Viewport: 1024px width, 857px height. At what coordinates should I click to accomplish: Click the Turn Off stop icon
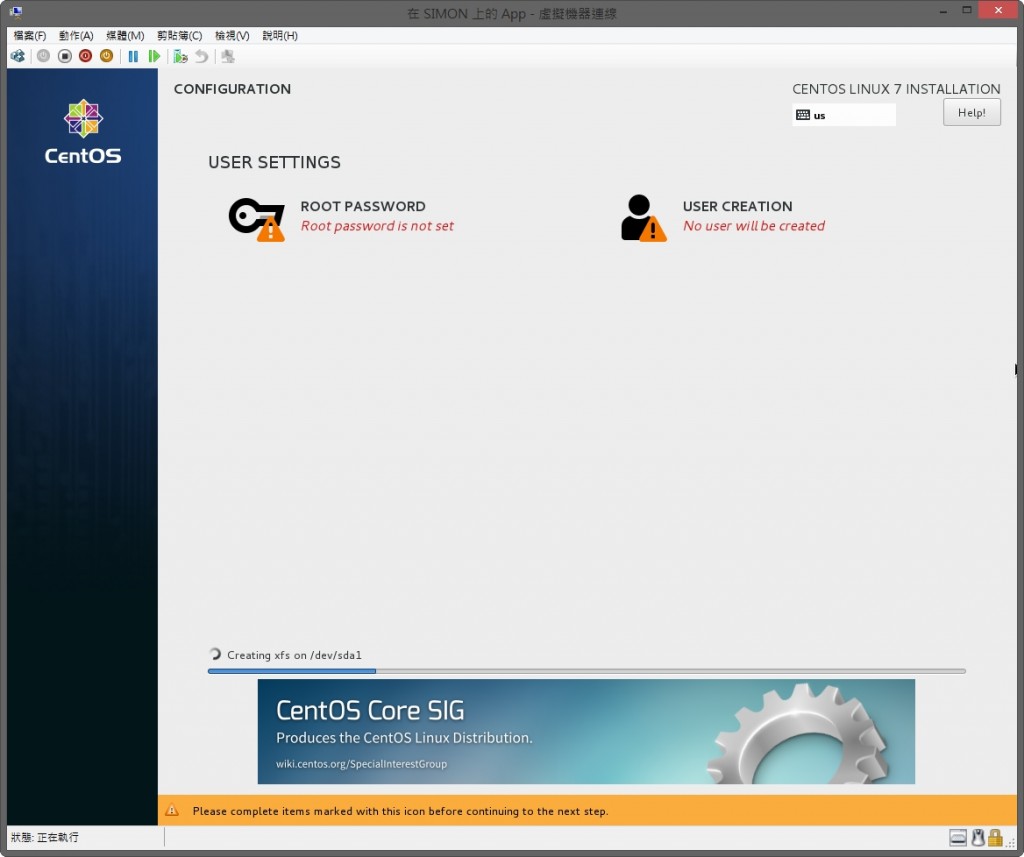65,56
